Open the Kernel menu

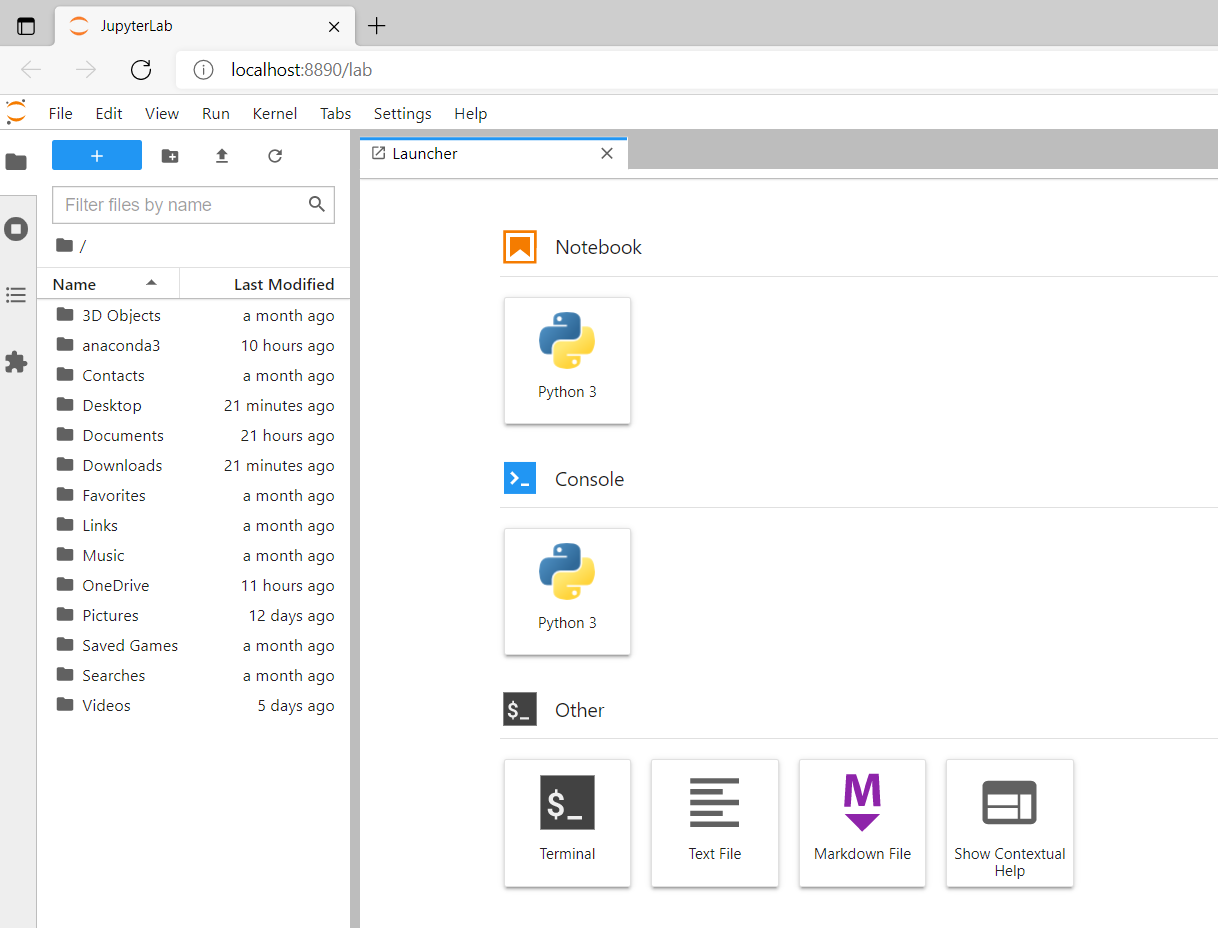(275, 114)
